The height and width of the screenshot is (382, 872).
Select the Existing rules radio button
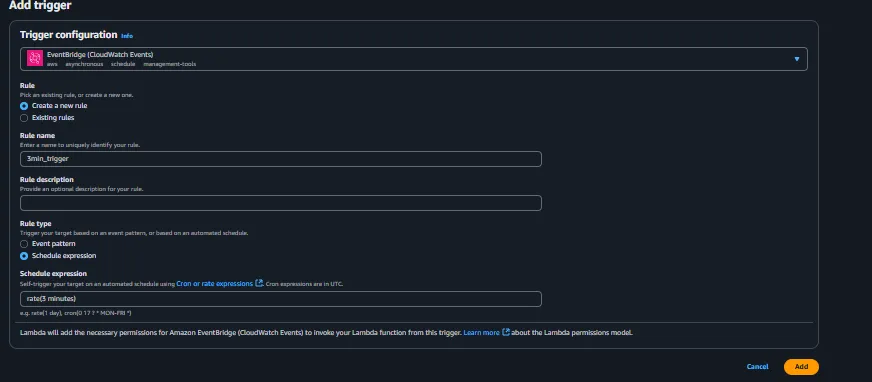[x=24, y=118]
